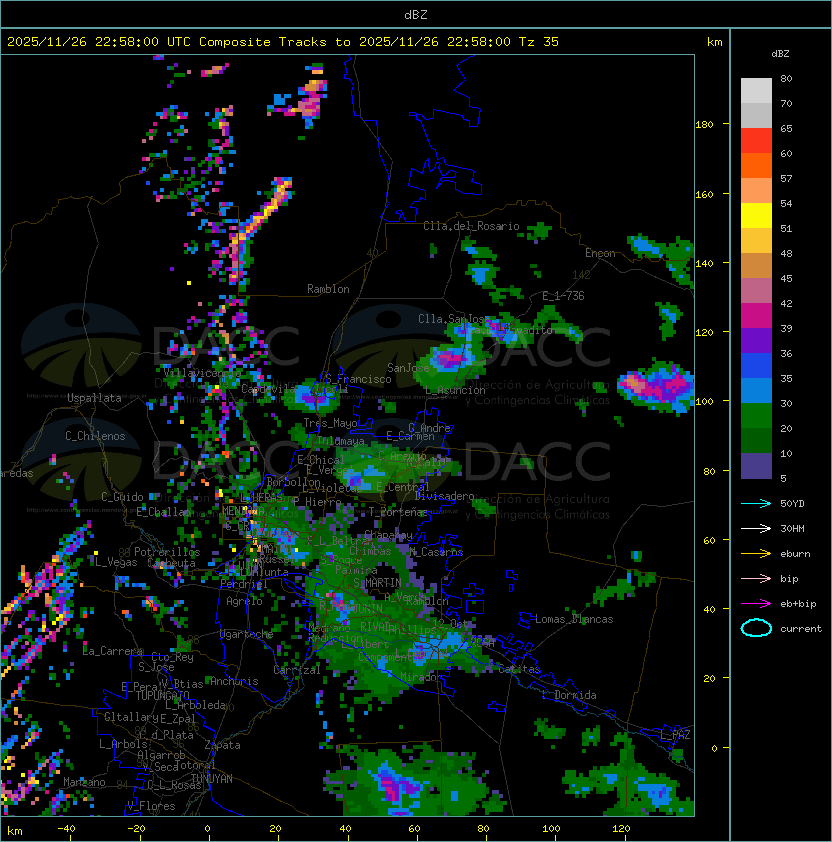Click the cyan ellipse current-storm legend icon
Image resolution: width=832 pixels, height=842 pixels.
(x=756, y=628)
